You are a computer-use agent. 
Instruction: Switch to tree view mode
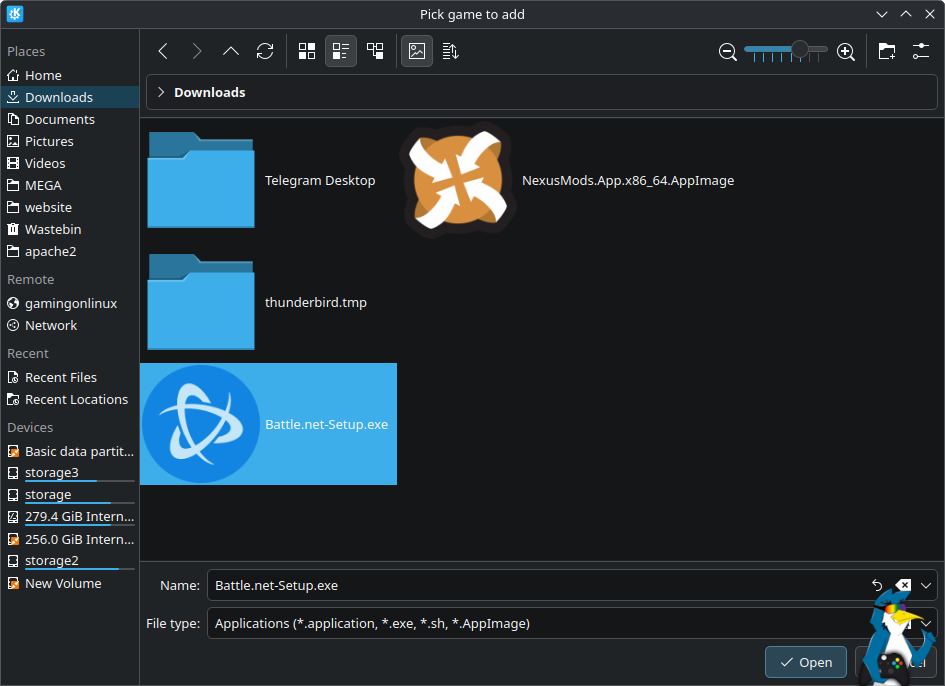pyautogui.click(x=375, y=51)
